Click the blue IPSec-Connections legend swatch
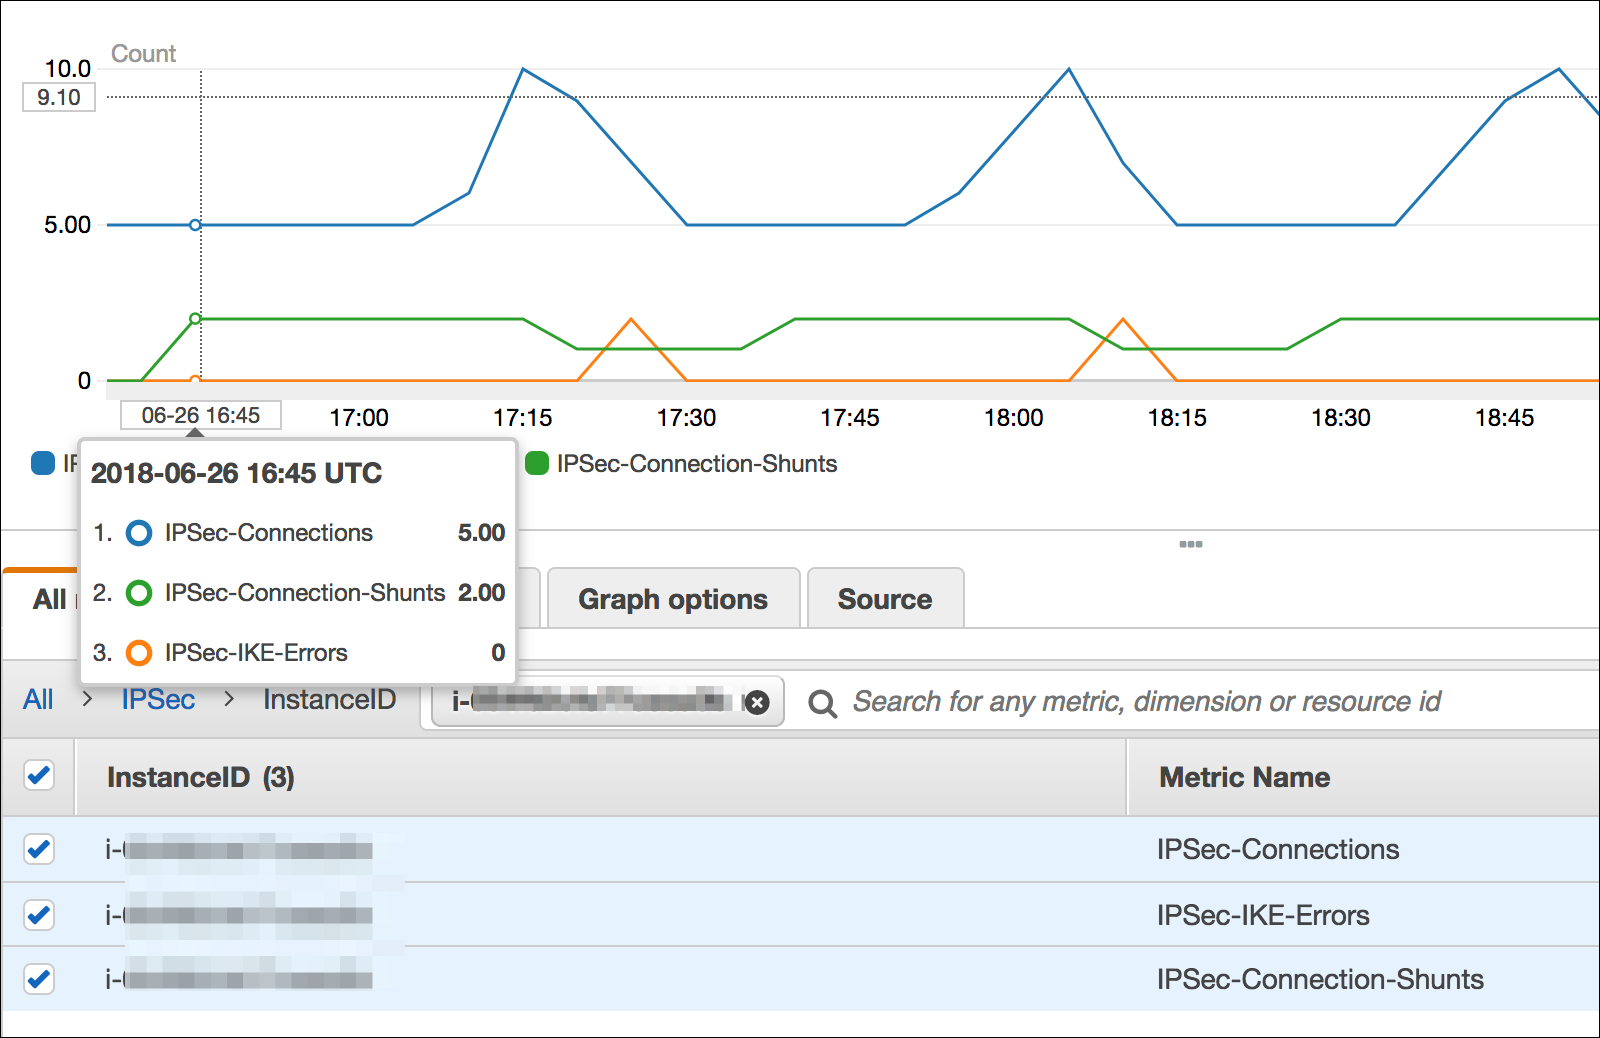 [42, 463]
